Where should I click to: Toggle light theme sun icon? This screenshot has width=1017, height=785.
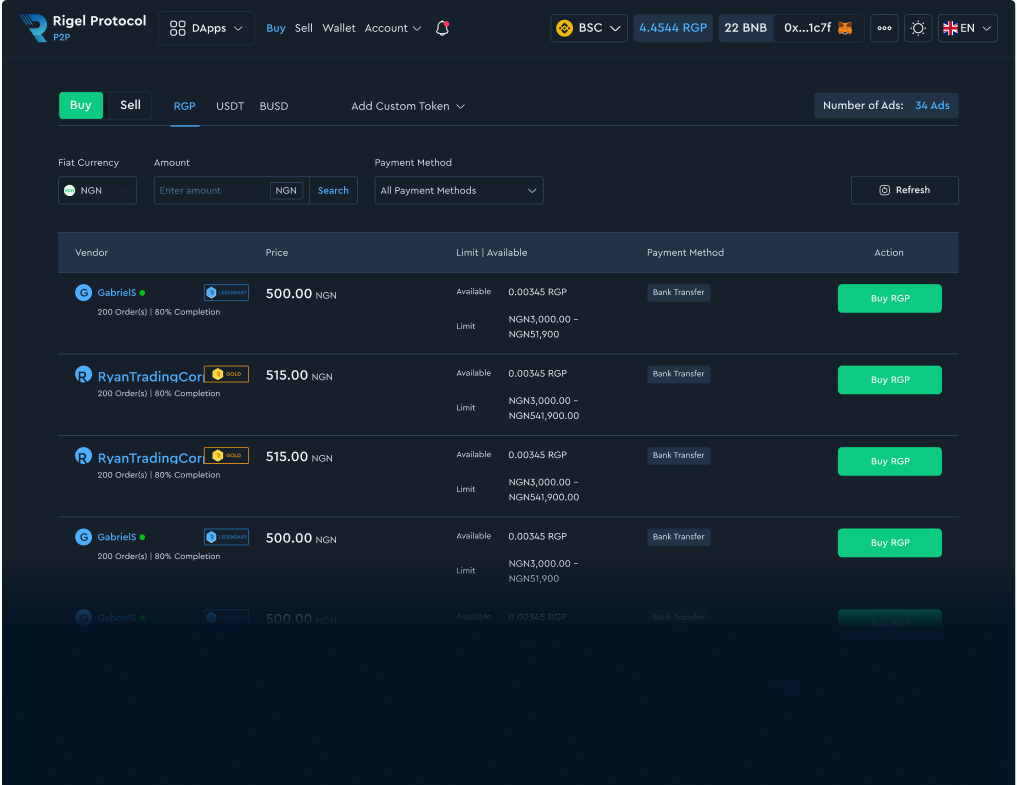tap(918, 28)
